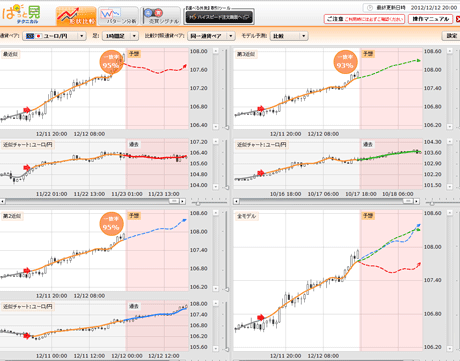
Task: Click the 10/16 18:00 time axis label
Action: coord(286,194)
